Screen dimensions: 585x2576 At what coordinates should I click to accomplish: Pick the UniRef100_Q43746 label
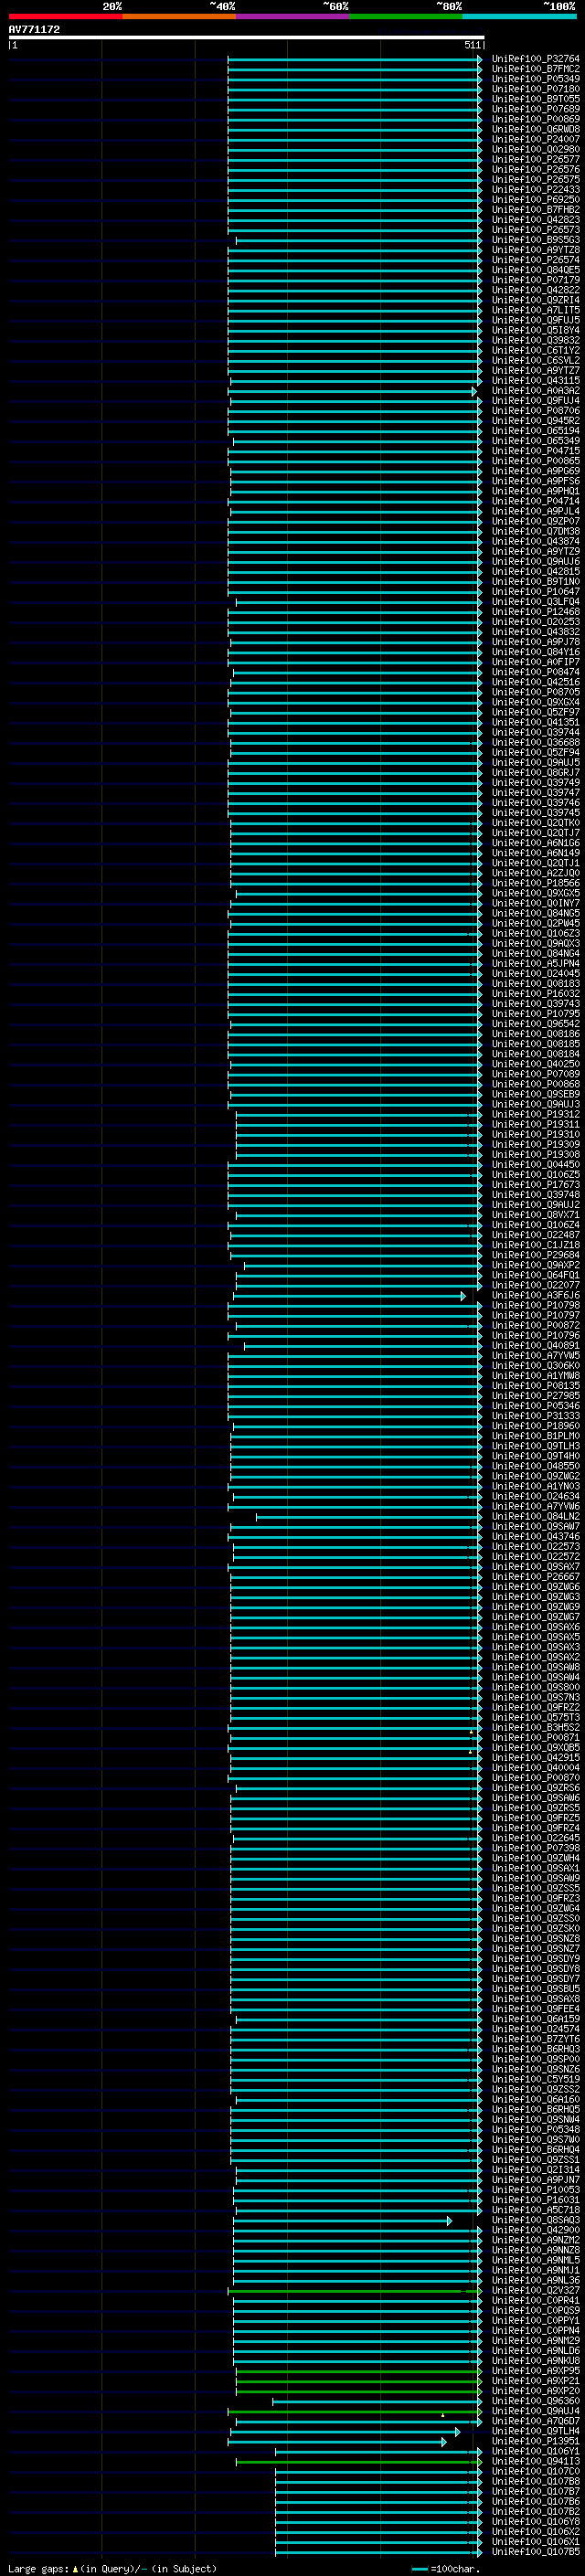coord(536,1536)
